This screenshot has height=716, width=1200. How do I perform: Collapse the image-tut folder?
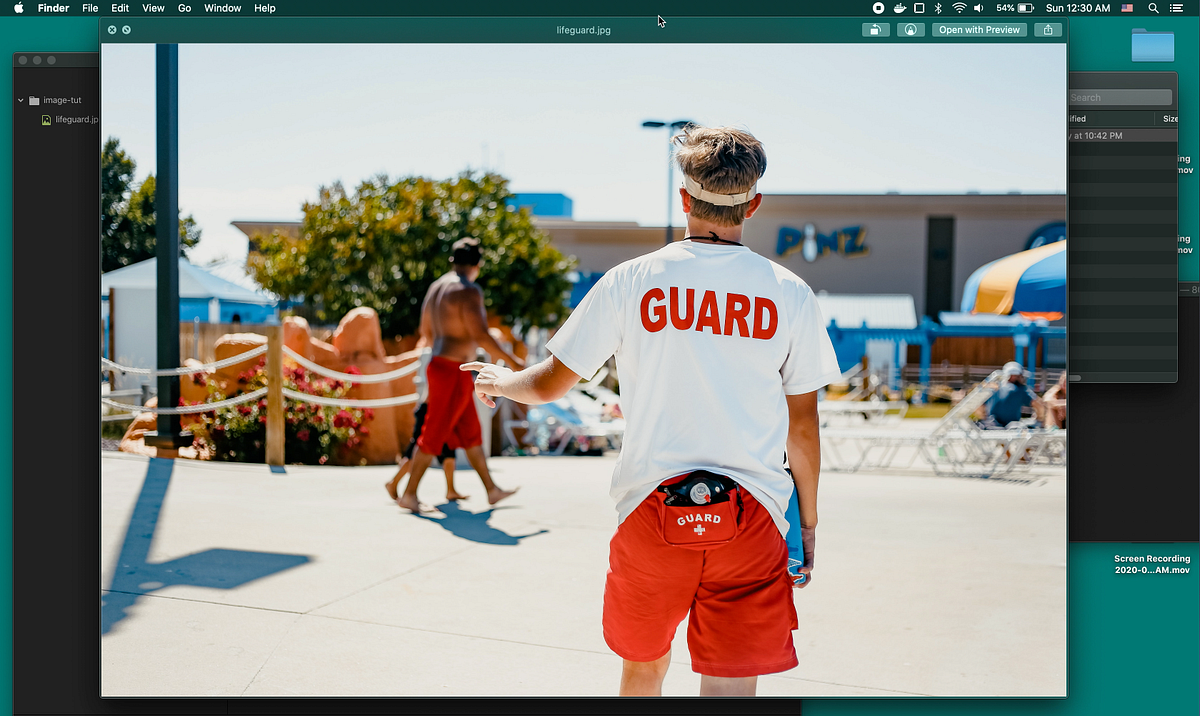[20, 100]
